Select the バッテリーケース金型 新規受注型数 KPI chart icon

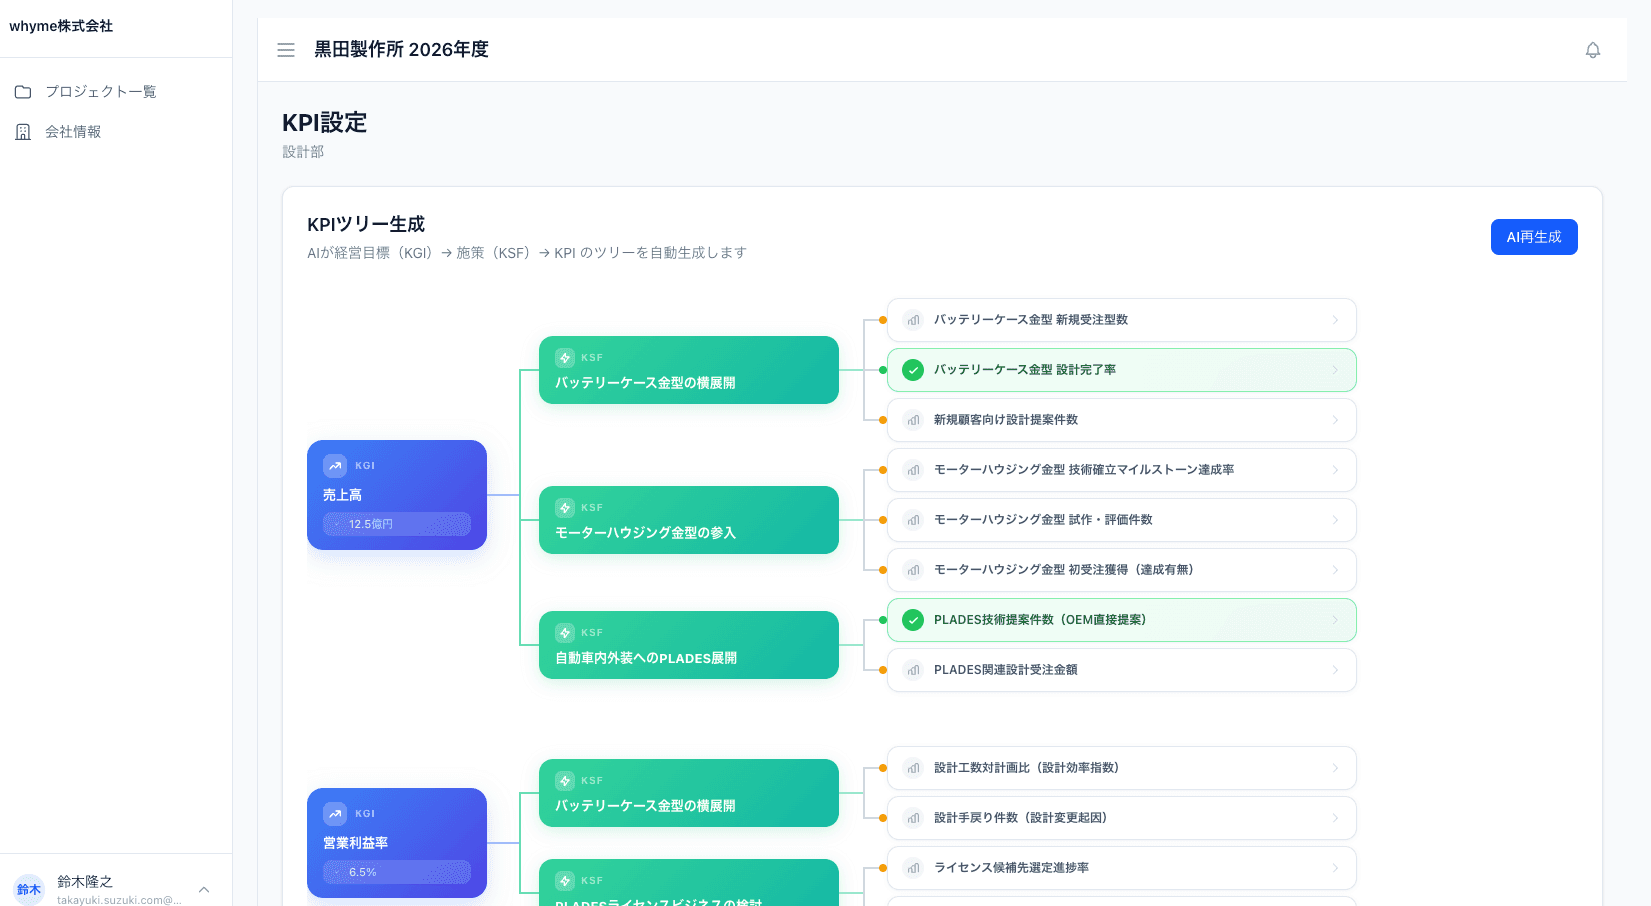(x=913, y=320)
